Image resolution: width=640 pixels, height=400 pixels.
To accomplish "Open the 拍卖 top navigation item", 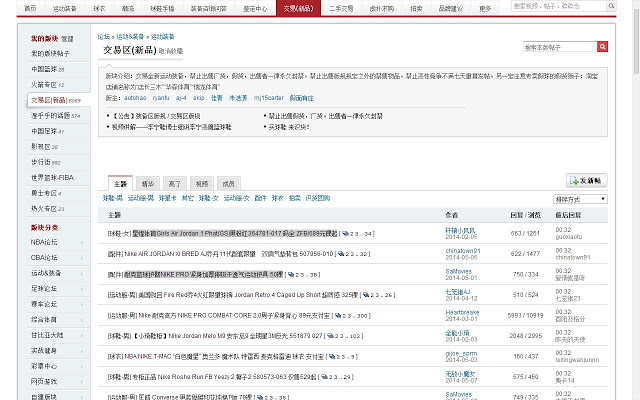I will click(416, 8).
